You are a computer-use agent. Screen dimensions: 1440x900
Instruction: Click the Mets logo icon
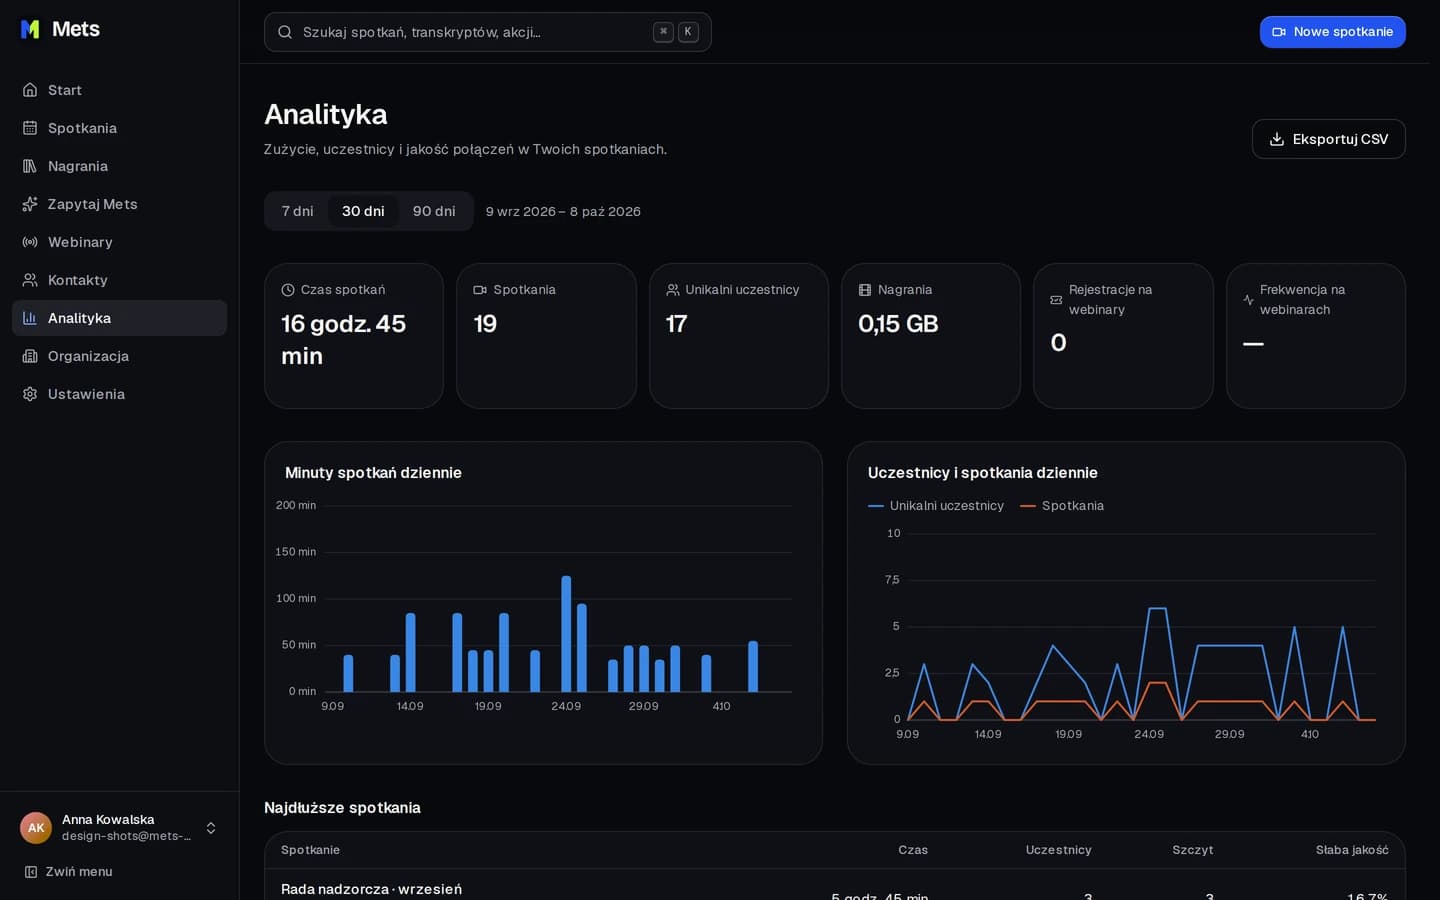tap(30, 29)
